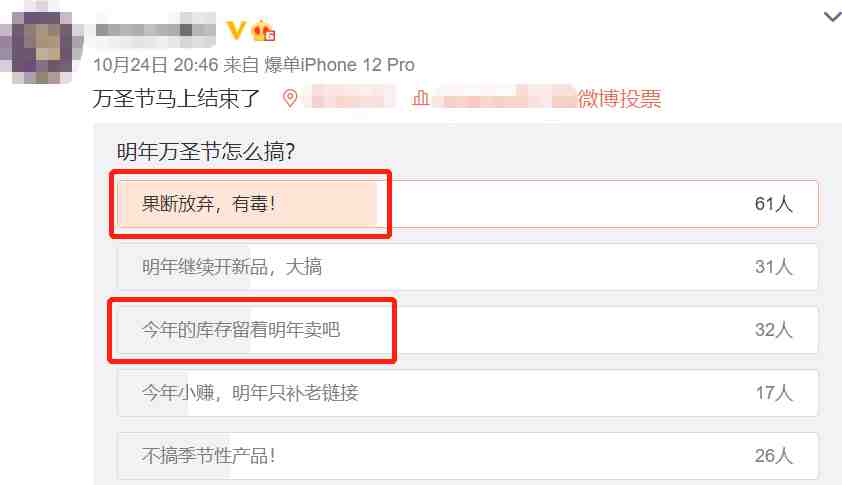Open the post options chevron menu
This screenshot has height=485, width=842.
[x=832, y=17]
